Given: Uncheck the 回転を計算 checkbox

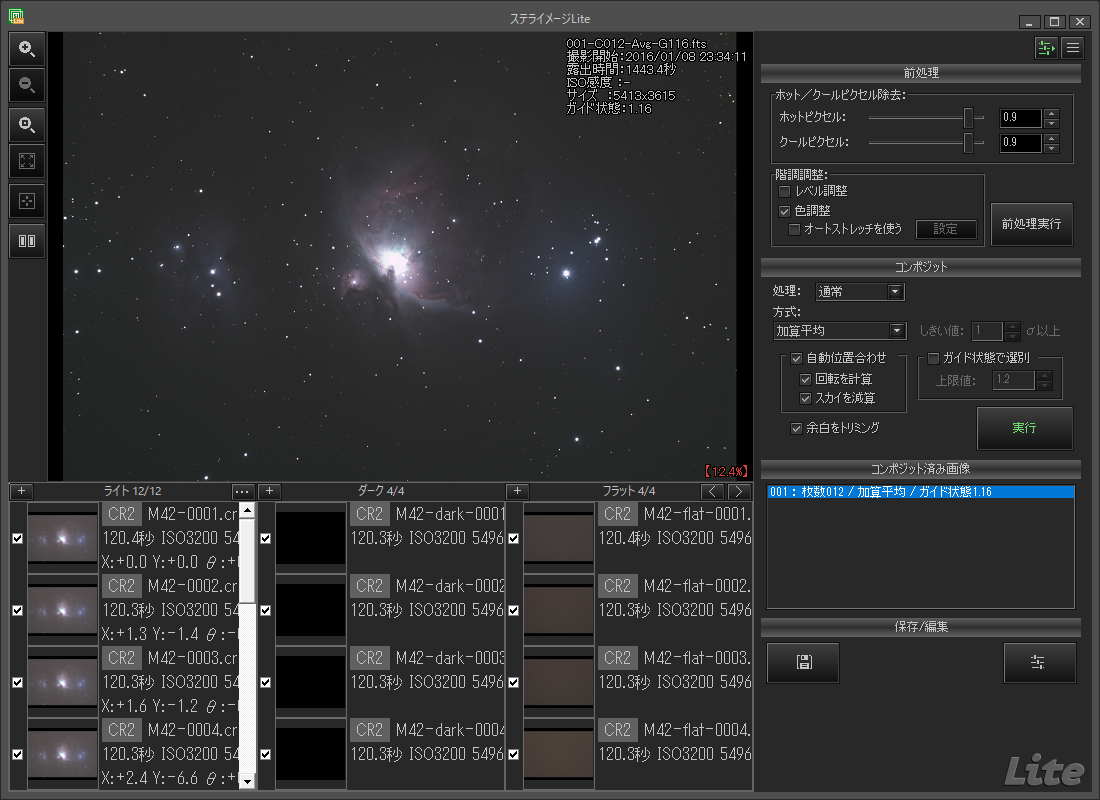Looking at the screenshot, I should [806, 380].
